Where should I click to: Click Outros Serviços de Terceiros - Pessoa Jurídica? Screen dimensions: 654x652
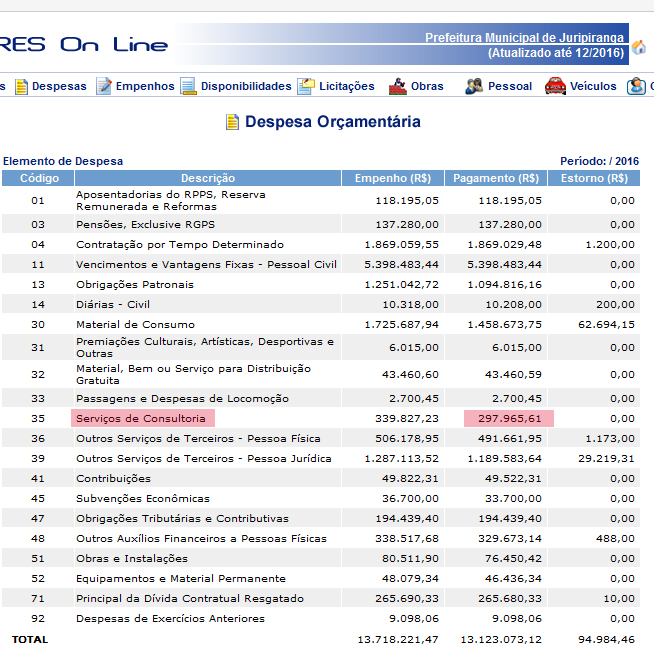204,458
